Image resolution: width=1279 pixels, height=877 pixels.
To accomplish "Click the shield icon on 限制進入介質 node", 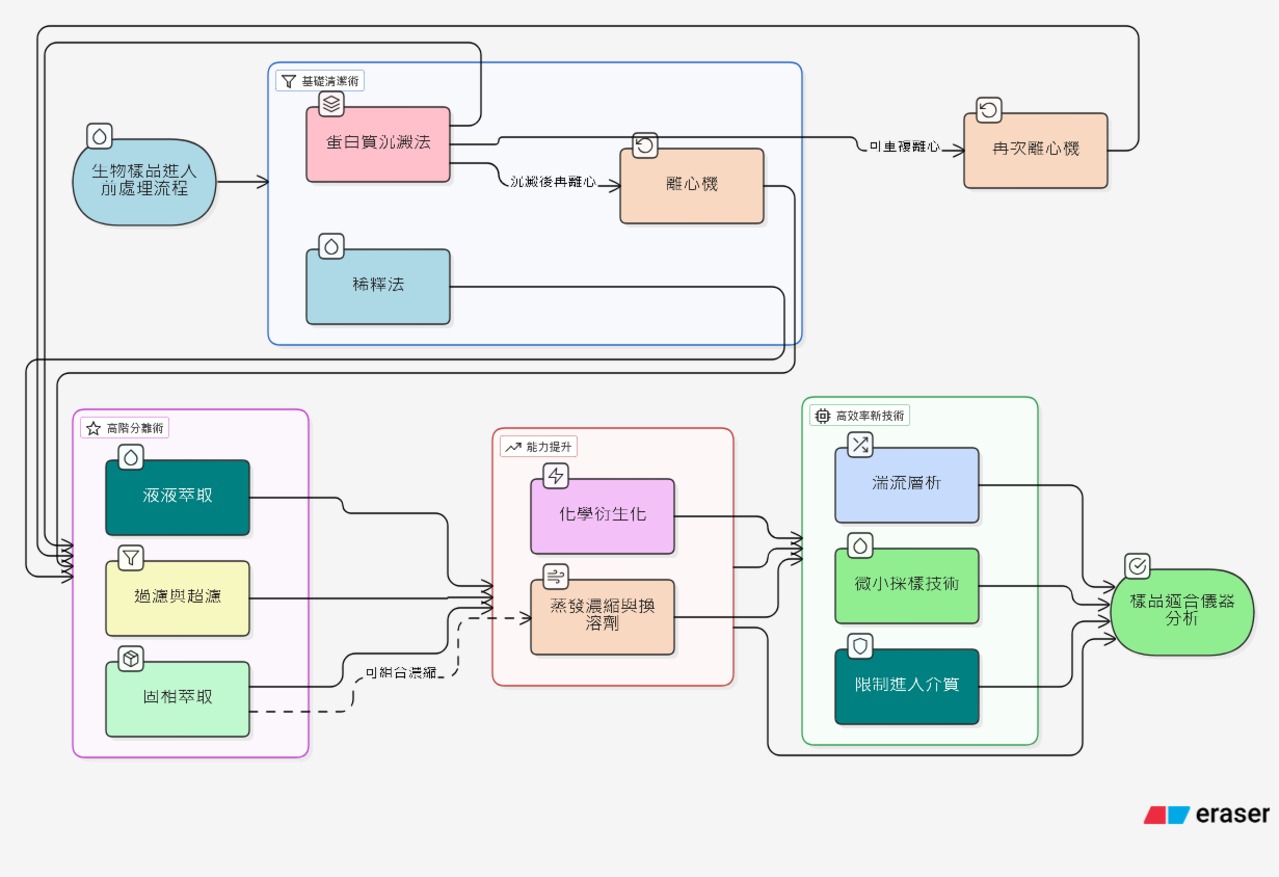I will pyautogui.click(x=860, y=646).
